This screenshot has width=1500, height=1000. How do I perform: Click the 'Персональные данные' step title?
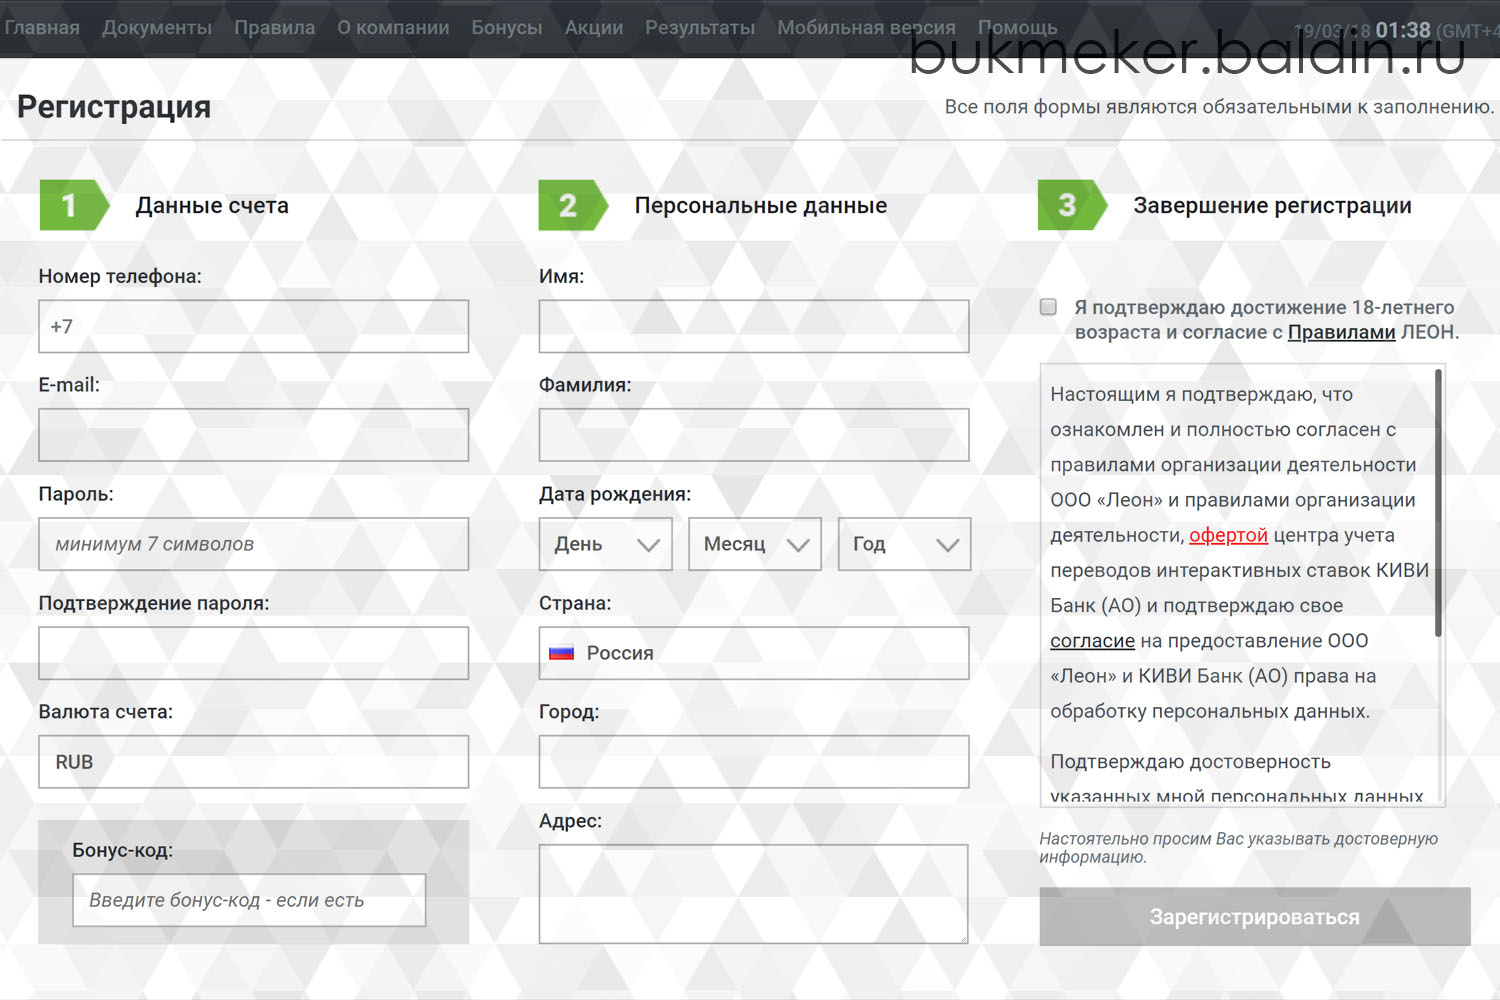tap(761, 205)
